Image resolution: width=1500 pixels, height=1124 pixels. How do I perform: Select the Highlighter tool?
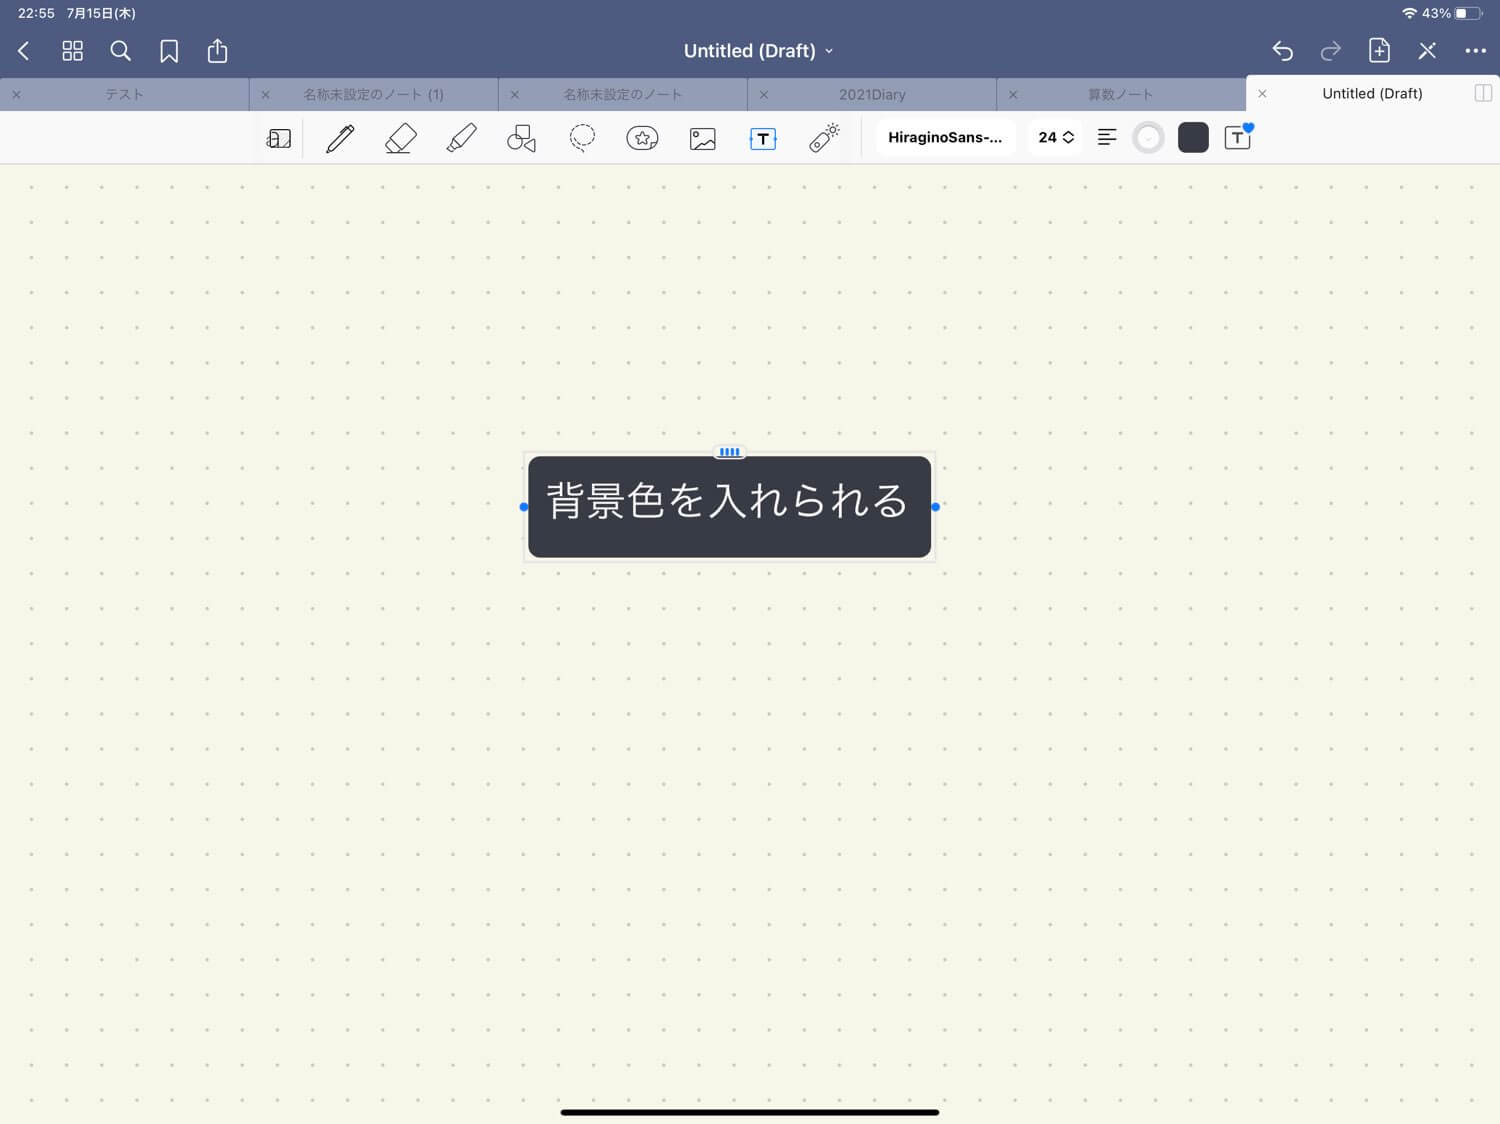461,138
